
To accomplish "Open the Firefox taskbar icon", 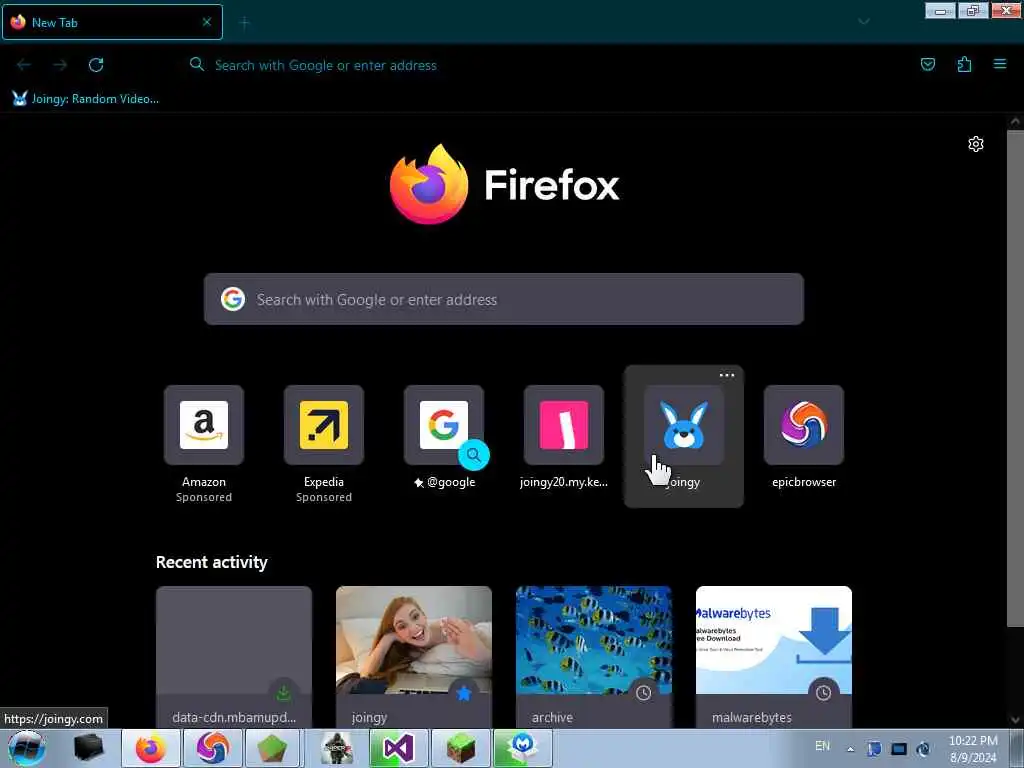I will point(150,748).
